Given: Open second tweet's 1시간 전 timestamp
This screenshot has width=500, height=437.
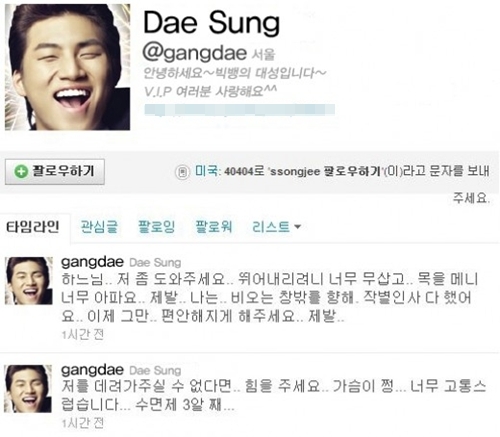Looking at the screenshot, I should point(83,423).
